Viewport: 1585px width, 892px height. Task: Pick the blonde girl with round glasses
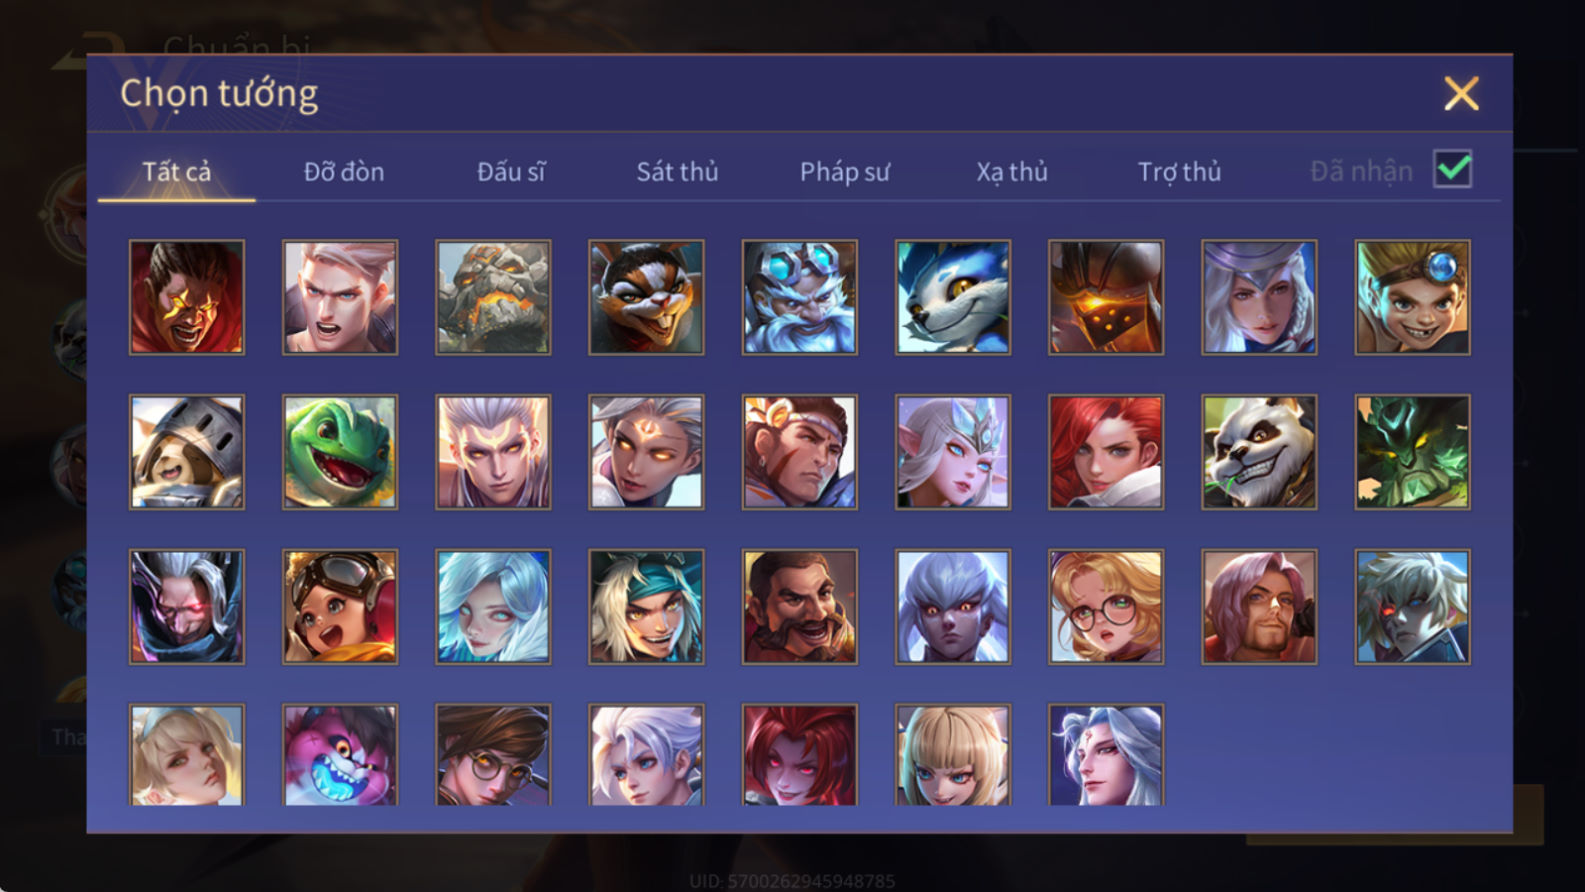(1106, 607)
